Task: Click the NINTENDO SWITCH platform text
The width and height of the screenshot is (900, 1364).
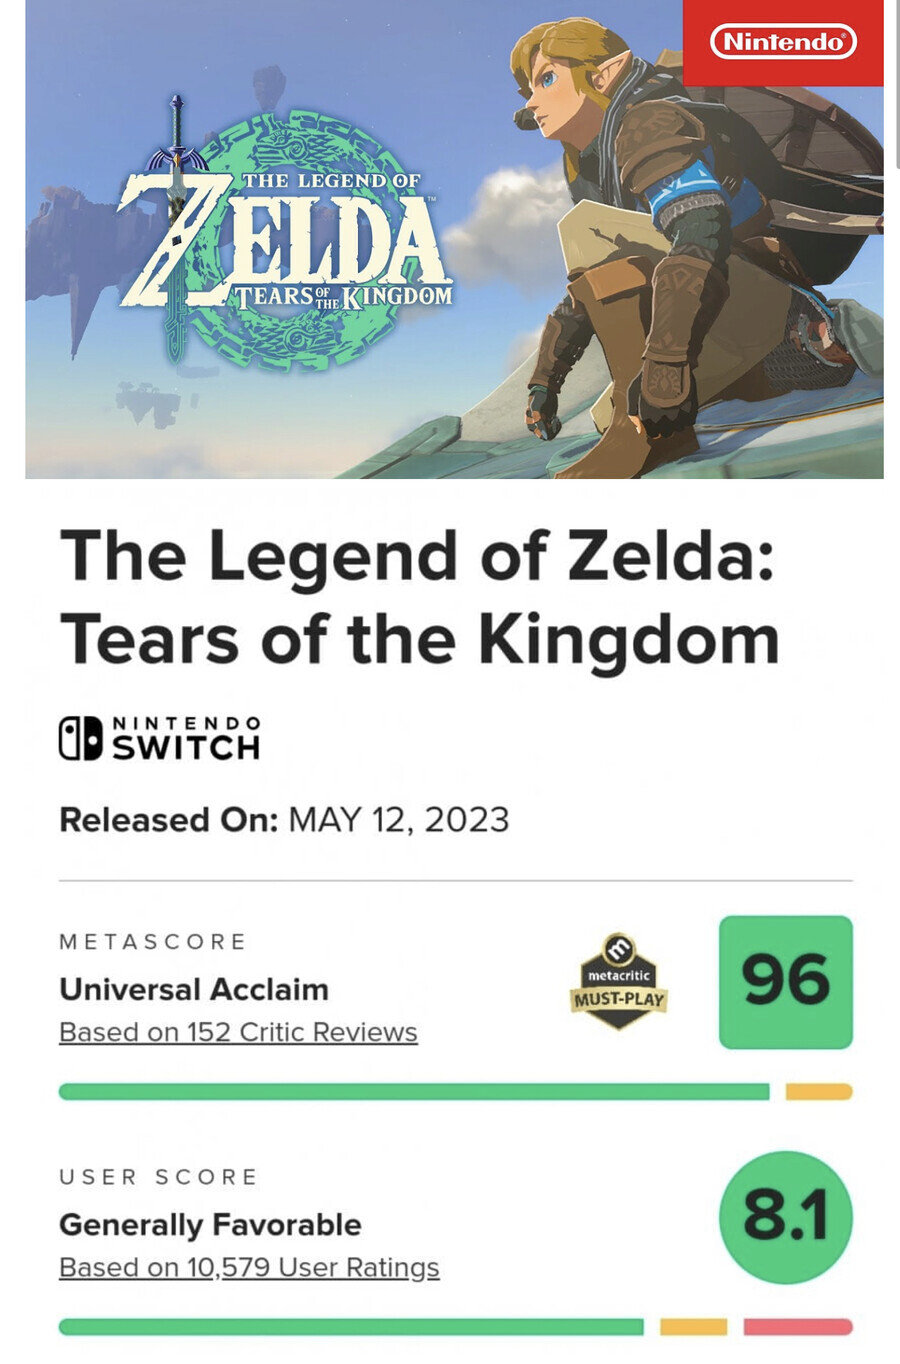Action: pos(186,738)
